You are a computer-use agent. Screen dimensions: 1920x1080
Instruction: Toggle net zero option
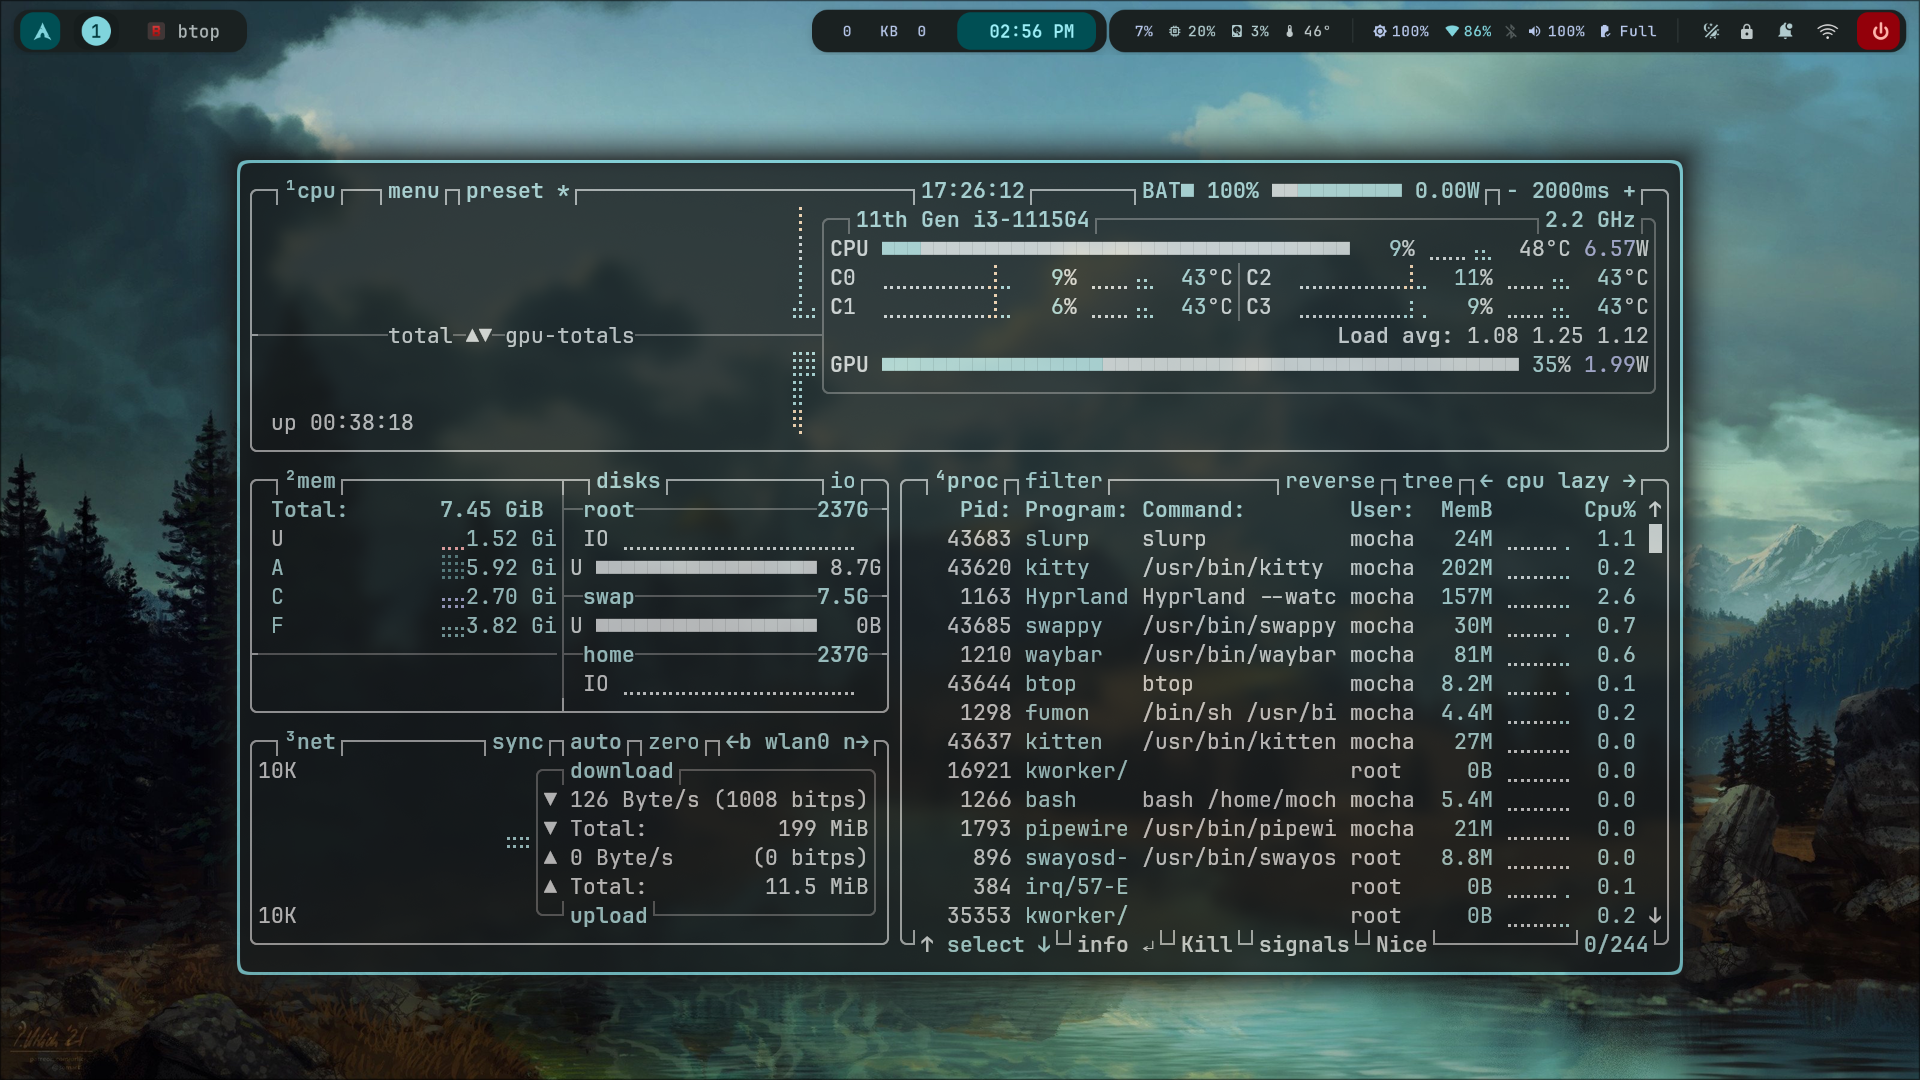click(673, 742)
